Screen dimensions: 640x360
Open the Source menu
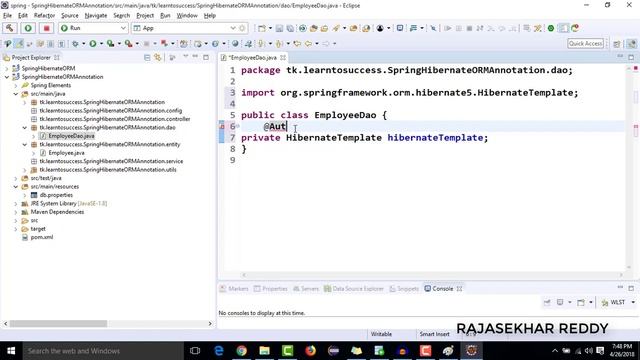(x=70, y=16)
